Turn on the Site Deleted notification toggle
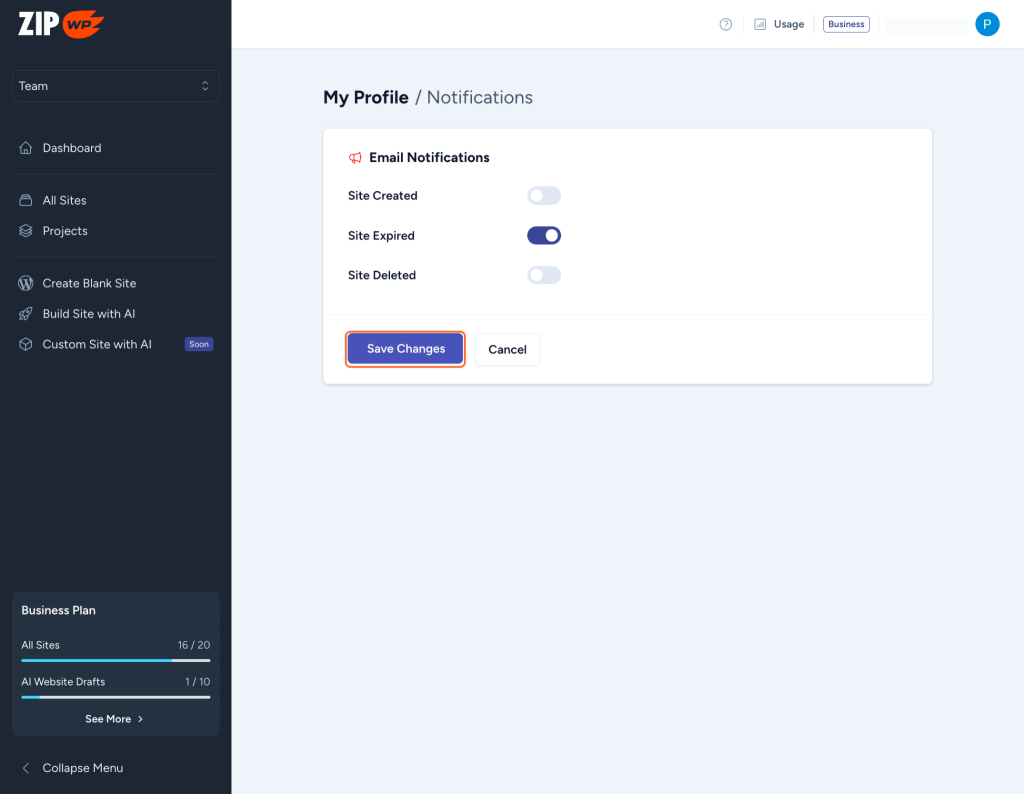Screen dimensions: 1024x794 pos(544,275)
